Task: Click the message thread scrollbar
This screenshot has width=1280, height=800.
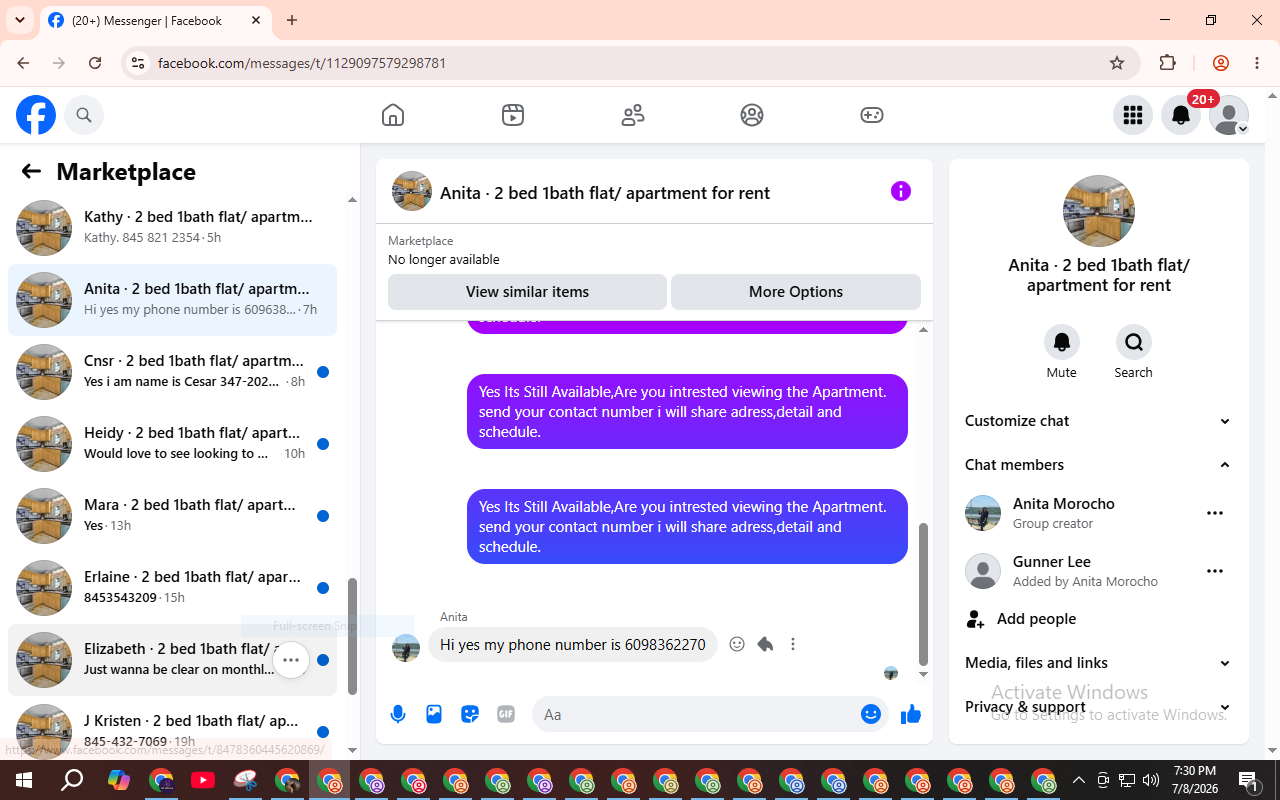Action: point(924,594)
